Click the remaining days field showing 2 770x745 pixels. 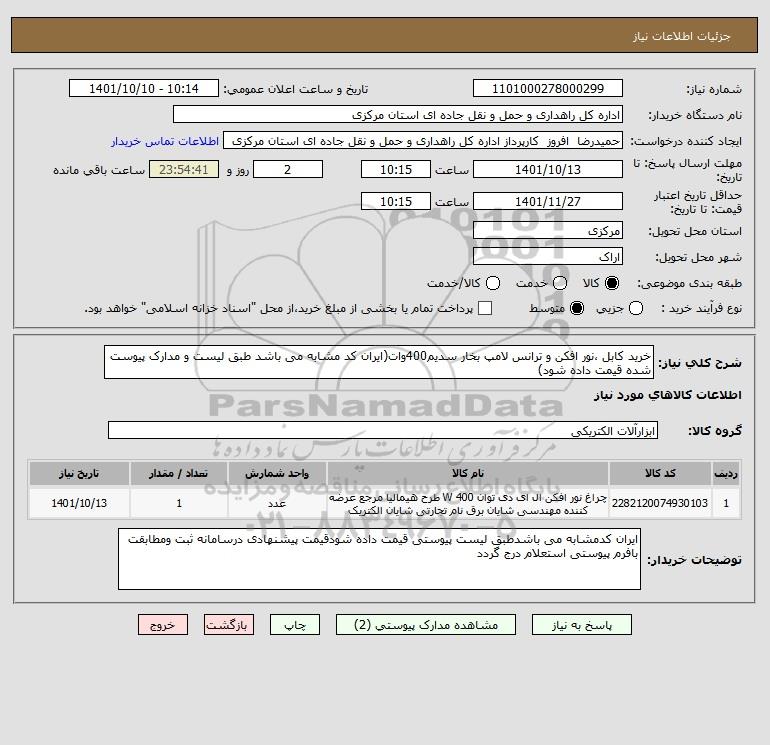click(x=288, y=169)
